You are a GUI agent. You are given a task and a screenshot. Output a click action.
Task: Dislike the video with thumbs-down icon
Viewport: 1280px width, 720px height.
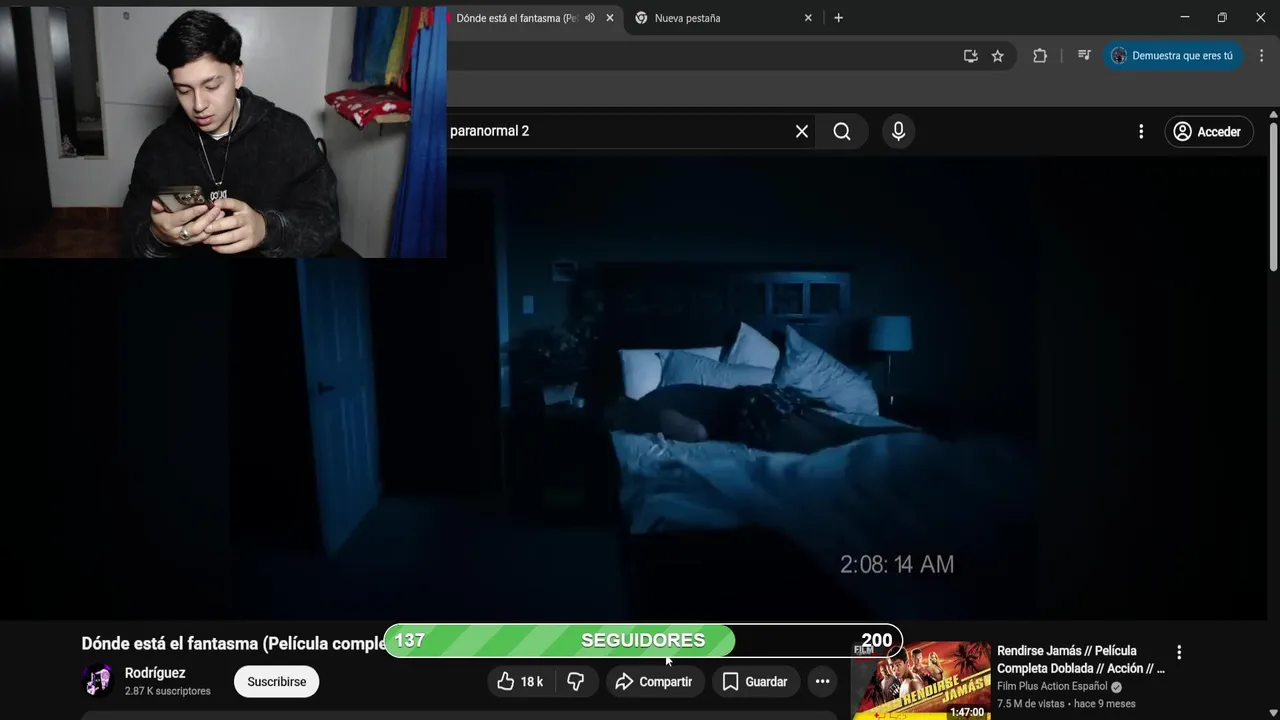point(576,681)
